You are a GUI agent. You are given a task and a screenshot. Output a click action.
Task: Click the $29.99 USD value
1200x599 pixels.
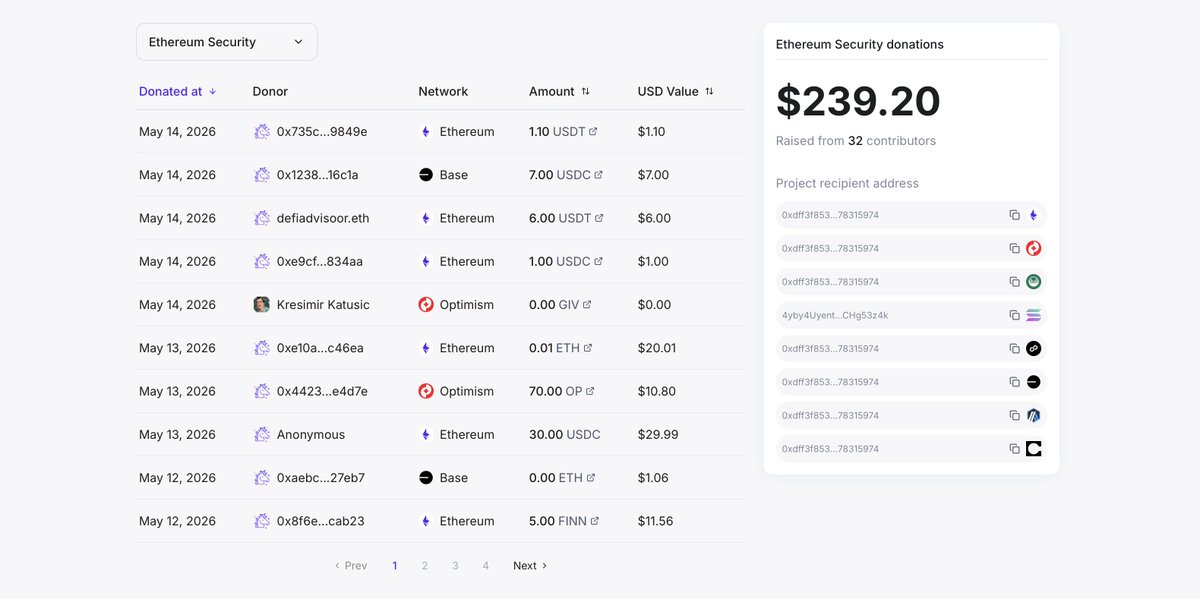coord(658,435)
